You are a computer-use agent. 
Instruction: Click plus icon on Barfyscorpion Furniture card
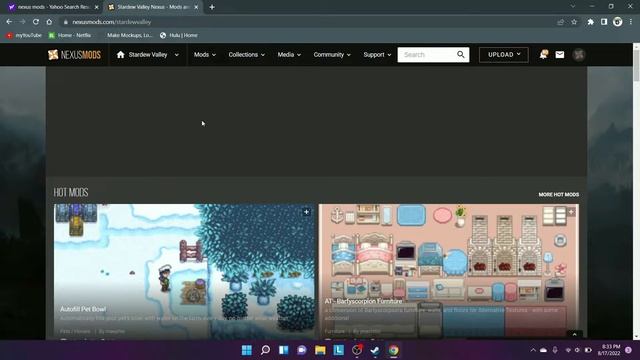point(571,212)
